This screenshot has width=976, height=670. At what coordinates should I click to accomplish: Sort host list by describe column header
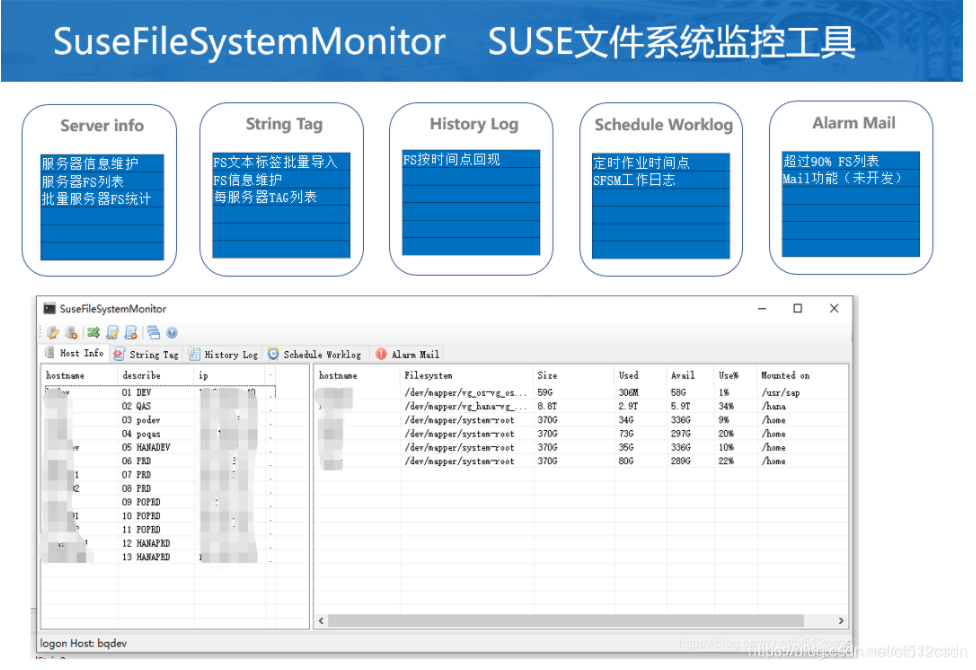pos(156,375)
